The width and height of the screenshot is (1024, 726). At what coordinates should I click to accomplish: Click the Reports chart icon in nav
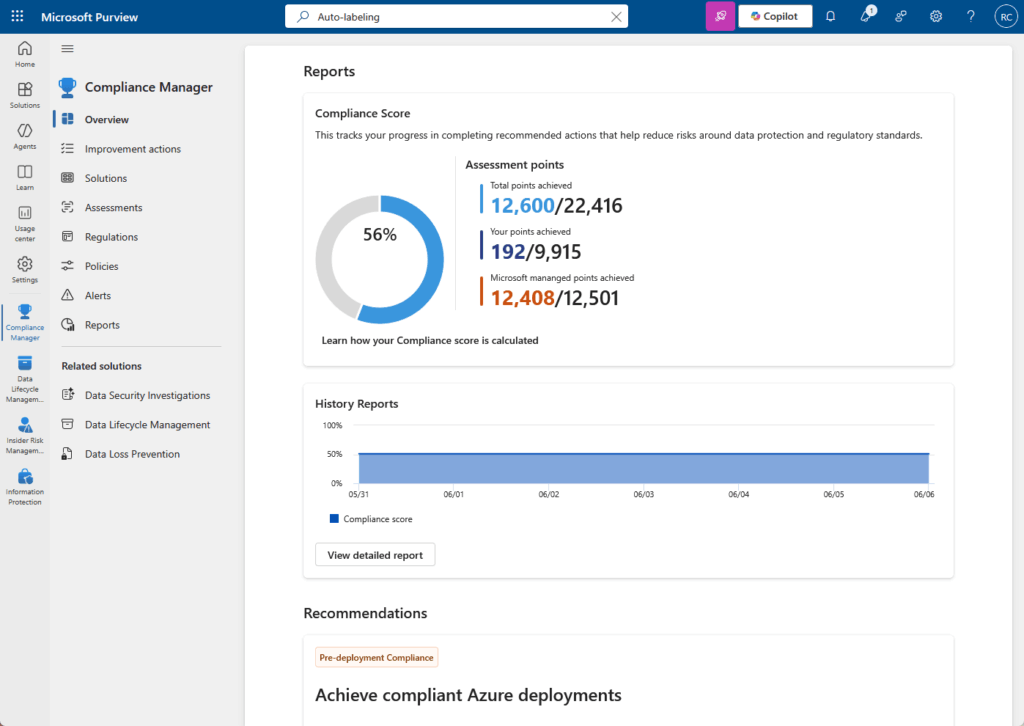pyautogui.click(x=67, y=324)
